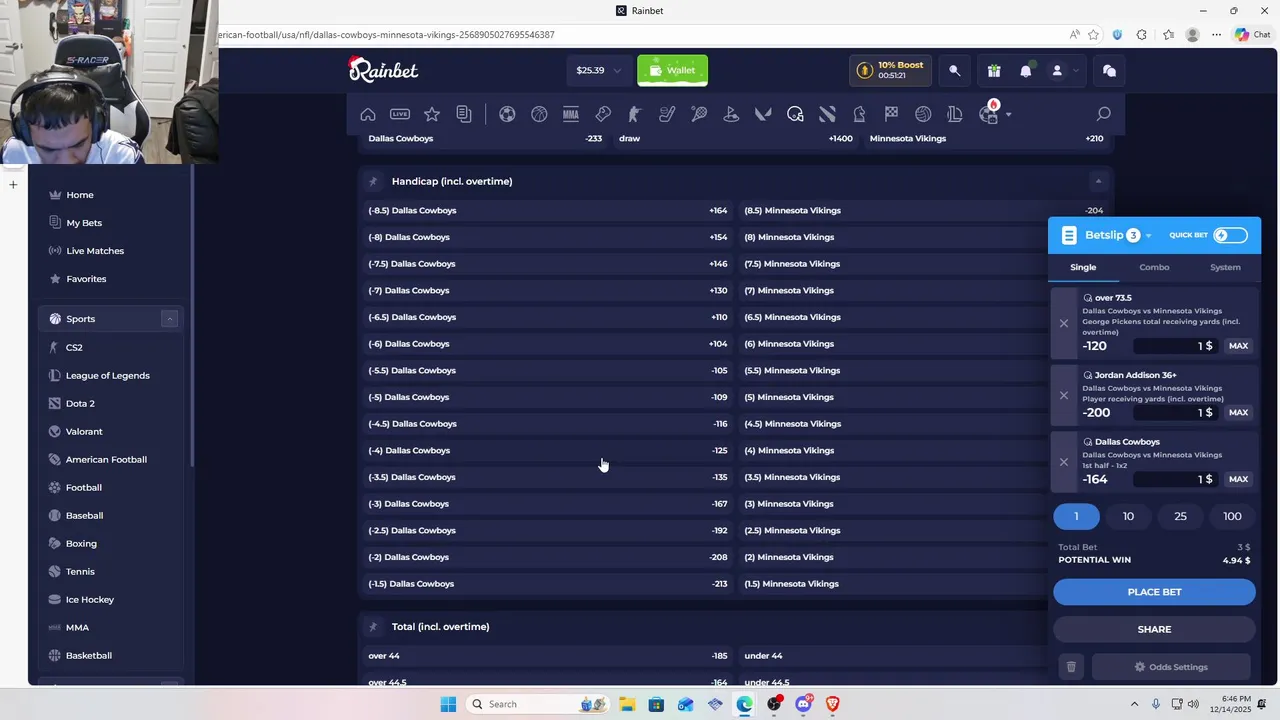Image resolution: width=1280 pixels, height=720 pixels.
Task: Select the chess knight icon
Action: coord(859,114)
